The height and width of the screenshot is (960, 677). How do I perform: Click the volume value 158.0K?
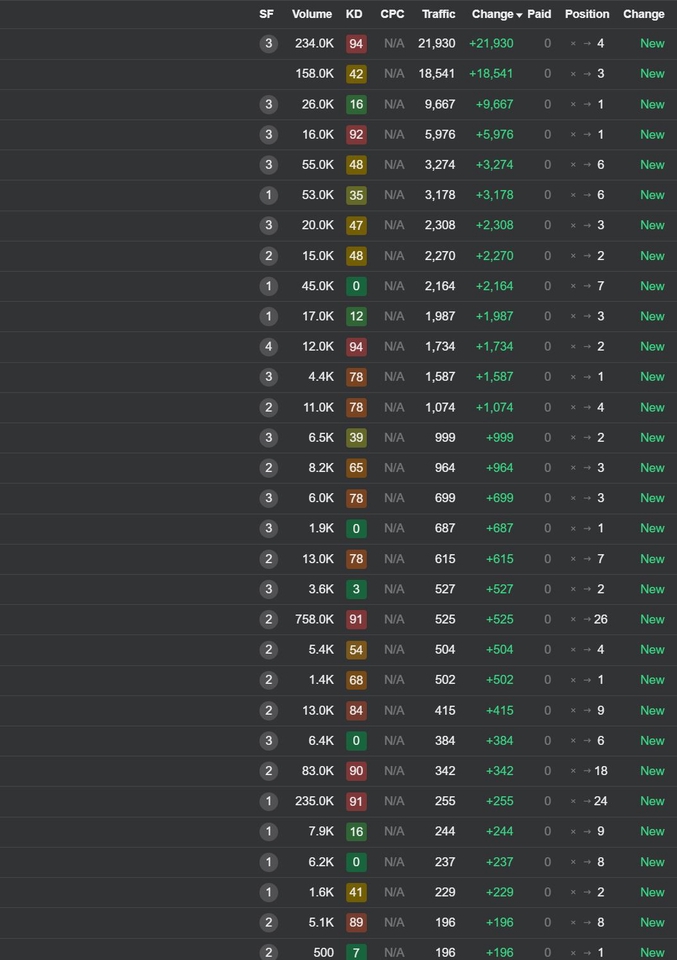[x=315, y=73]
